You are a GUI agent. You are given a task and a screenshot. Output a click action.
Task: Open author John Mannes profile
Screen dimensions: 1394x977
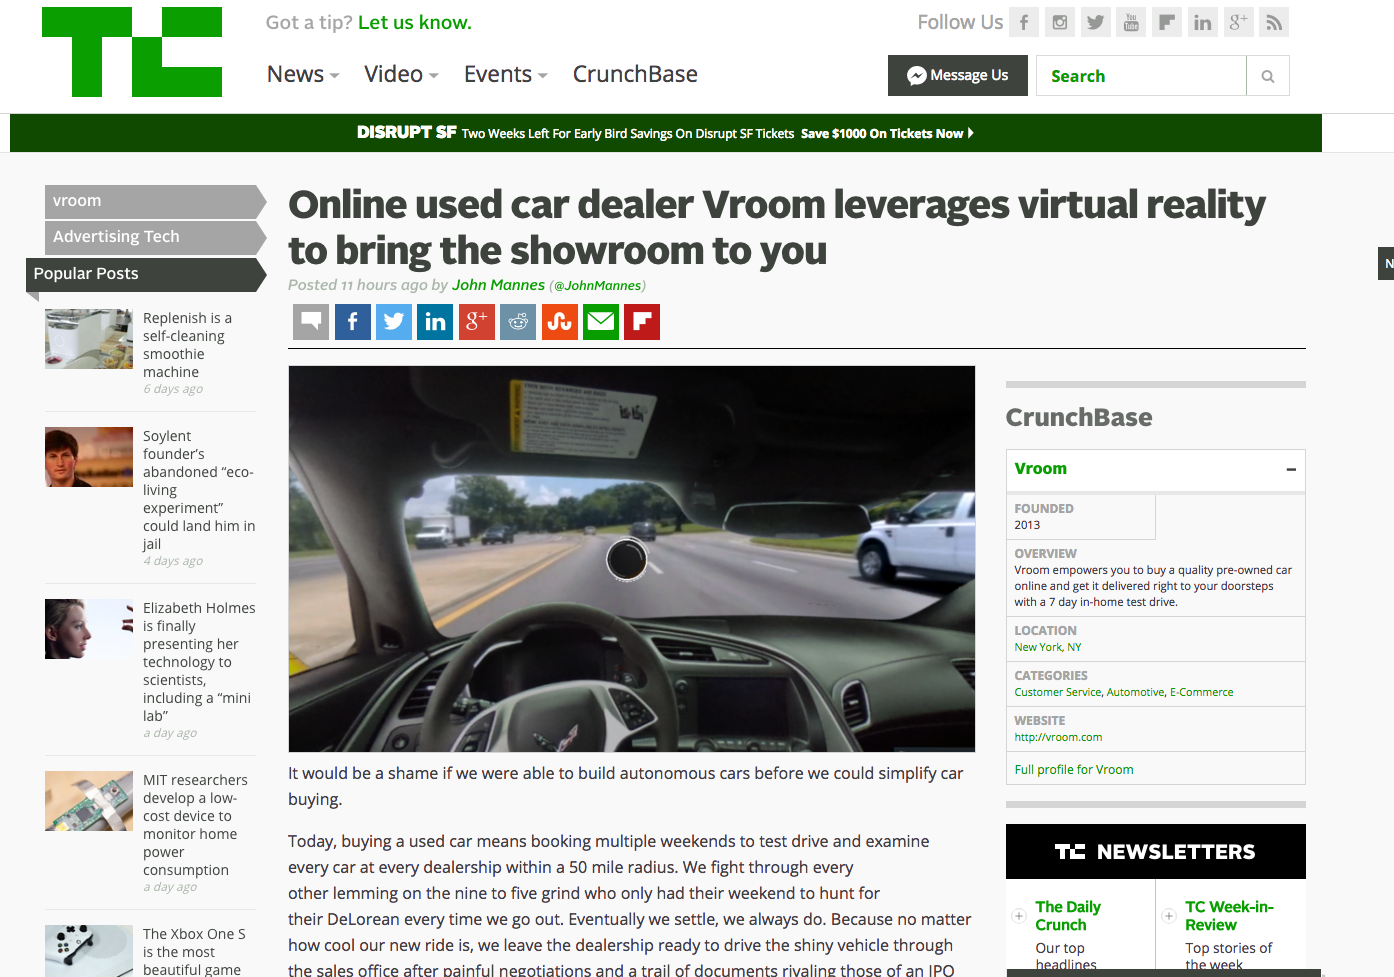pos(498,285)
